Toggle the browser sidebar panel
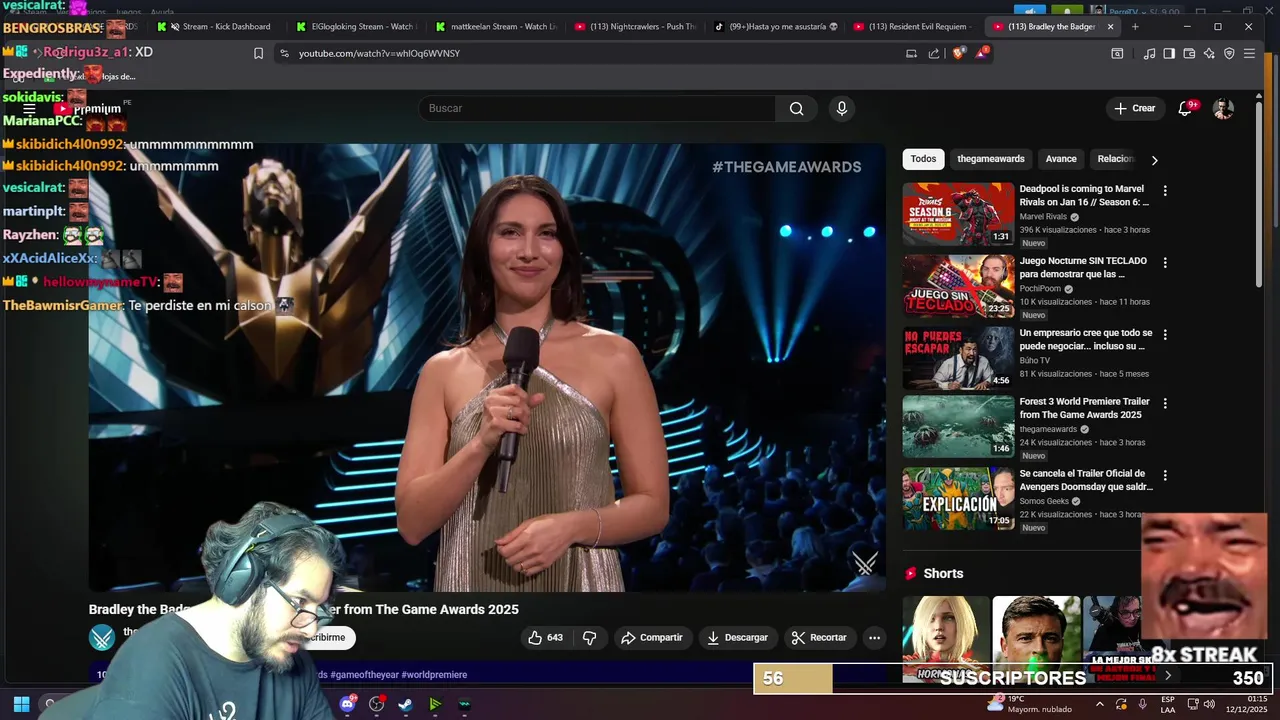 click(x=1169, y=53)
